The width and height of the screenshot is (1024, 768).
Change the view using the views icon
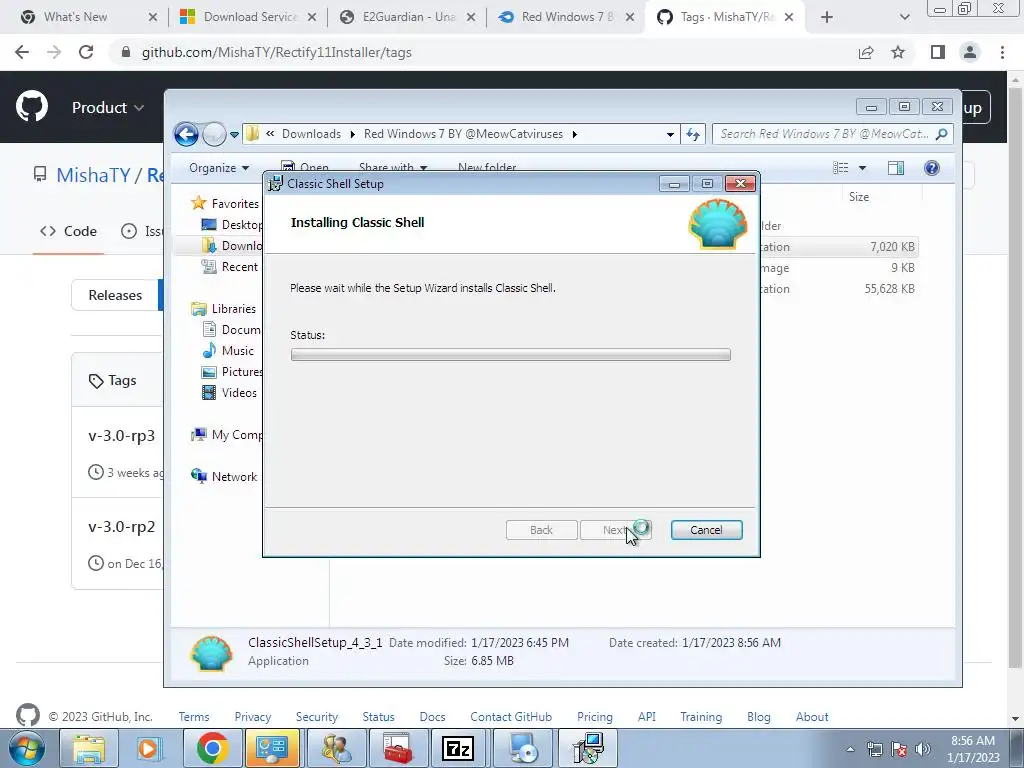point(841,168)
